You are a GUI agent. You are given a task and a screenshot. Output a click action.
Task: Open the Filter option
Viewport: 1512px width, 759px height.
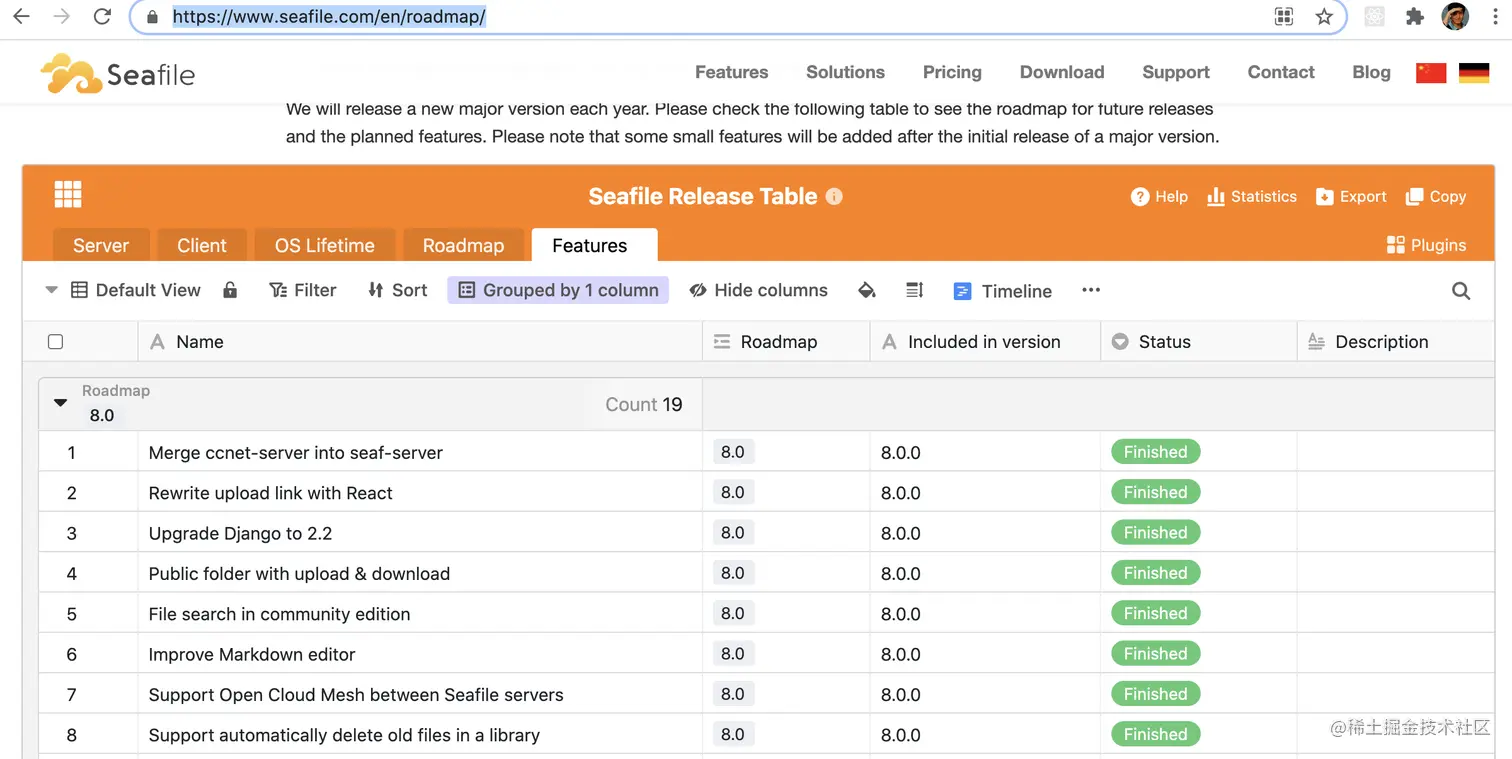coord(303,290)
